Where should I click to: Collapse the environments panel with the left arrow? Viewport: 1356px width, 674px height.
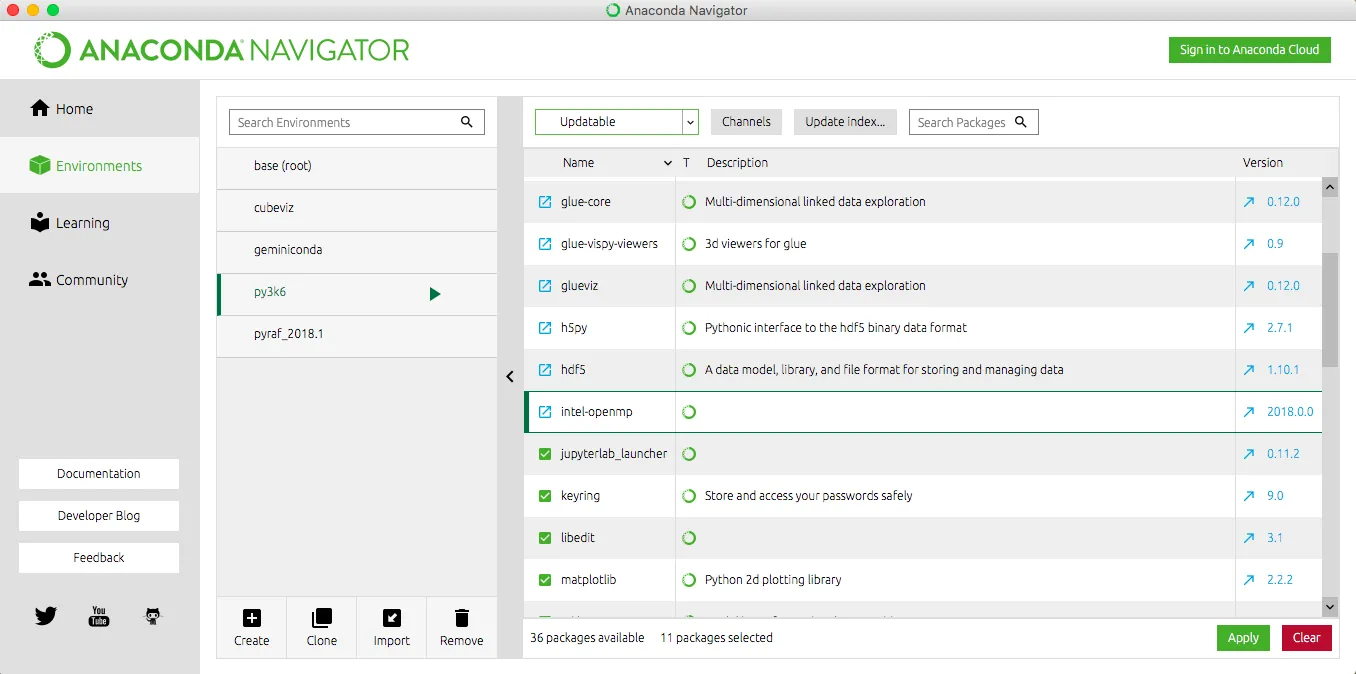coord(510,377)
